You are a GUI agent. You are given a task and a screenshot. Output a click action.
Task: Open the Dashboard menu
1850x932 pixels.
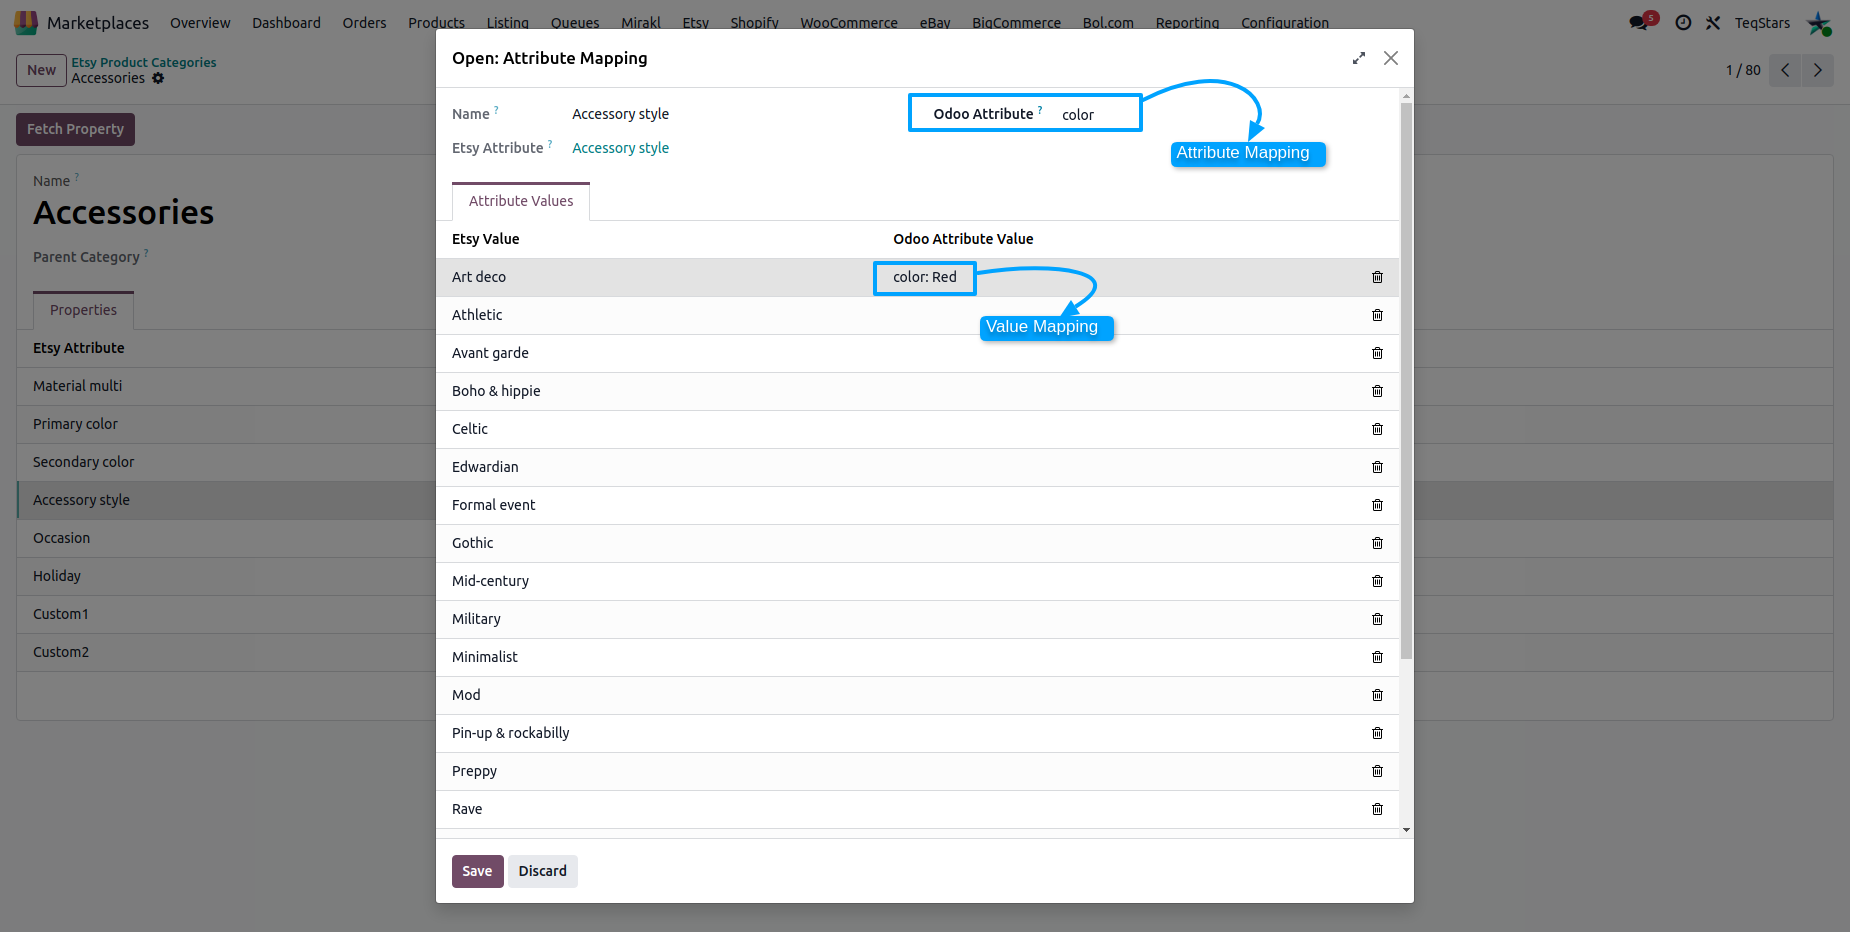click(286, 23)
